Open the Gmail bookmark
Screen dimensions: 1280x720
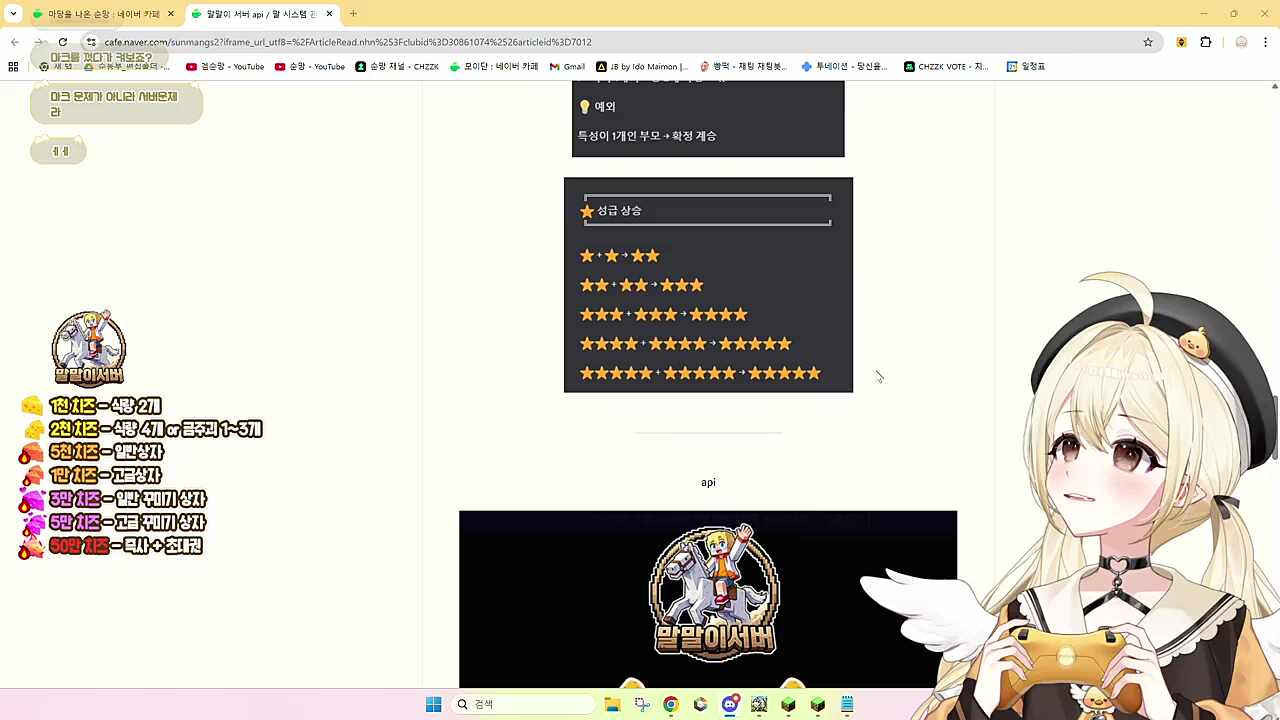pos(567,67)
